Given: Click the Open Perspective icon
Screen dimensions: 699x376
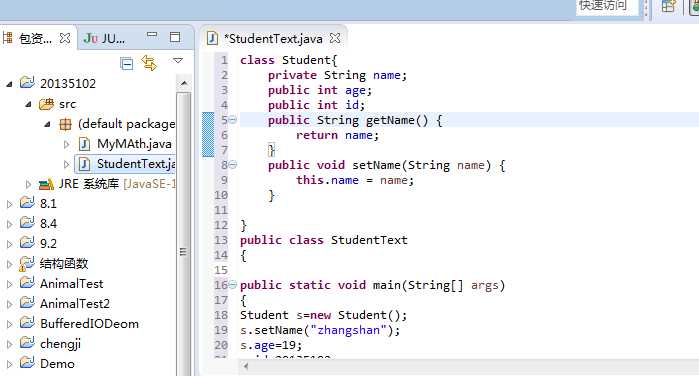Looking at the screenshot, I should [668, 7].
